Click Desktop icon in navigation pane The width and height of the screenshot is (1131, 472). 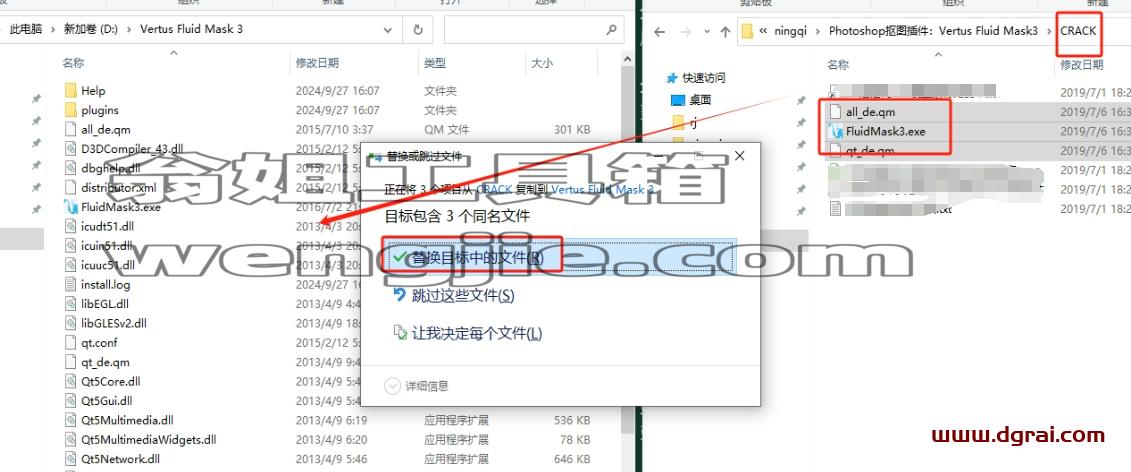tap(677, 100)
